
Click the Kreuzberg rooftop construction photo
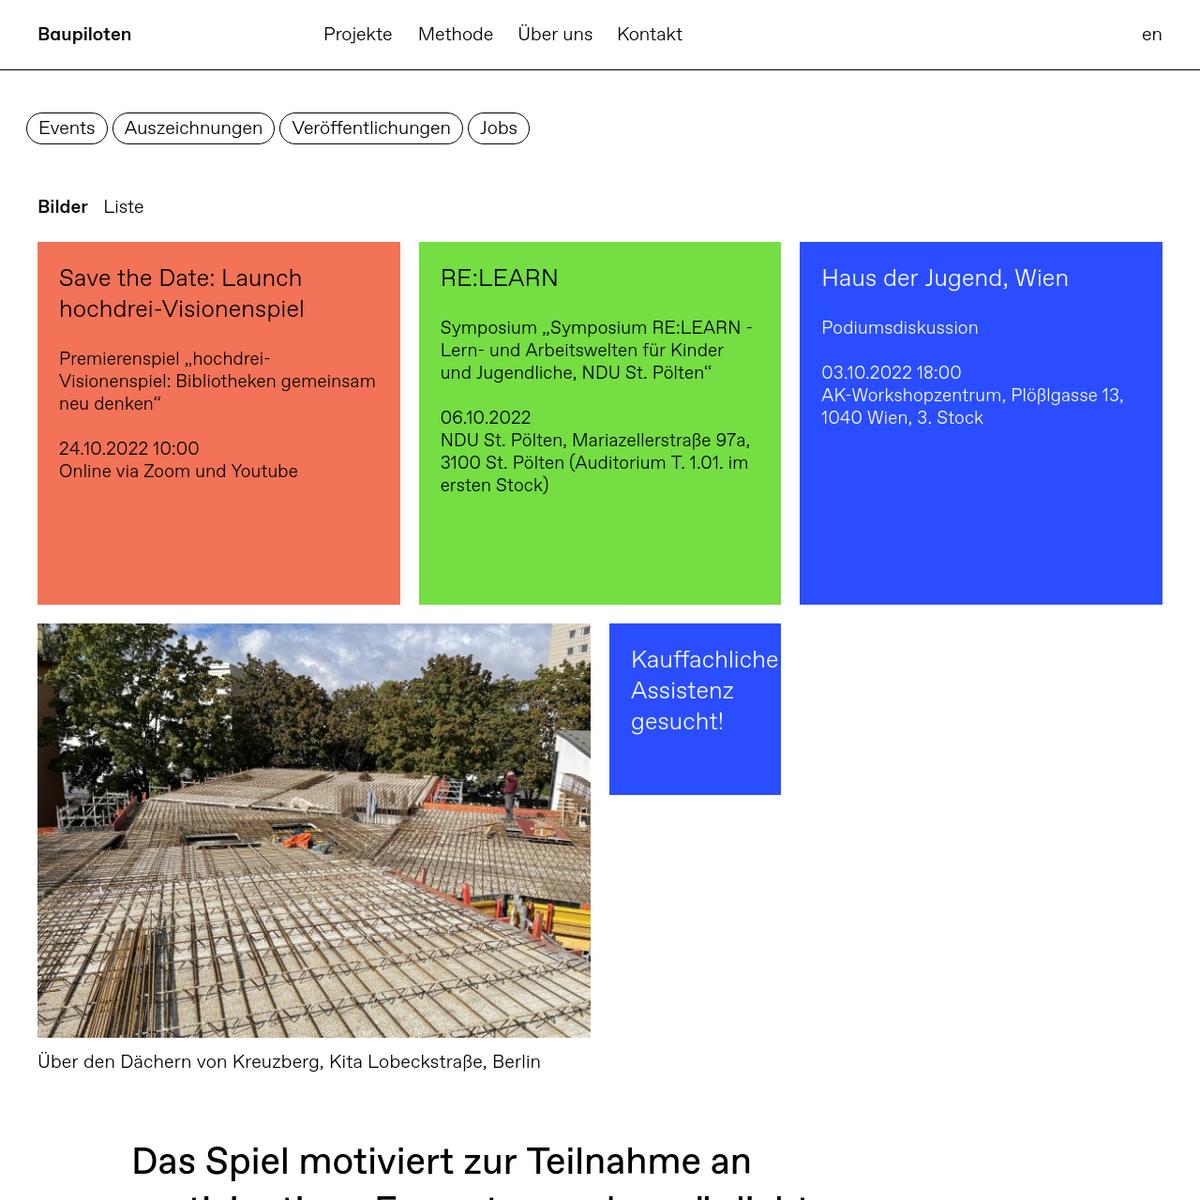[313, 830]
